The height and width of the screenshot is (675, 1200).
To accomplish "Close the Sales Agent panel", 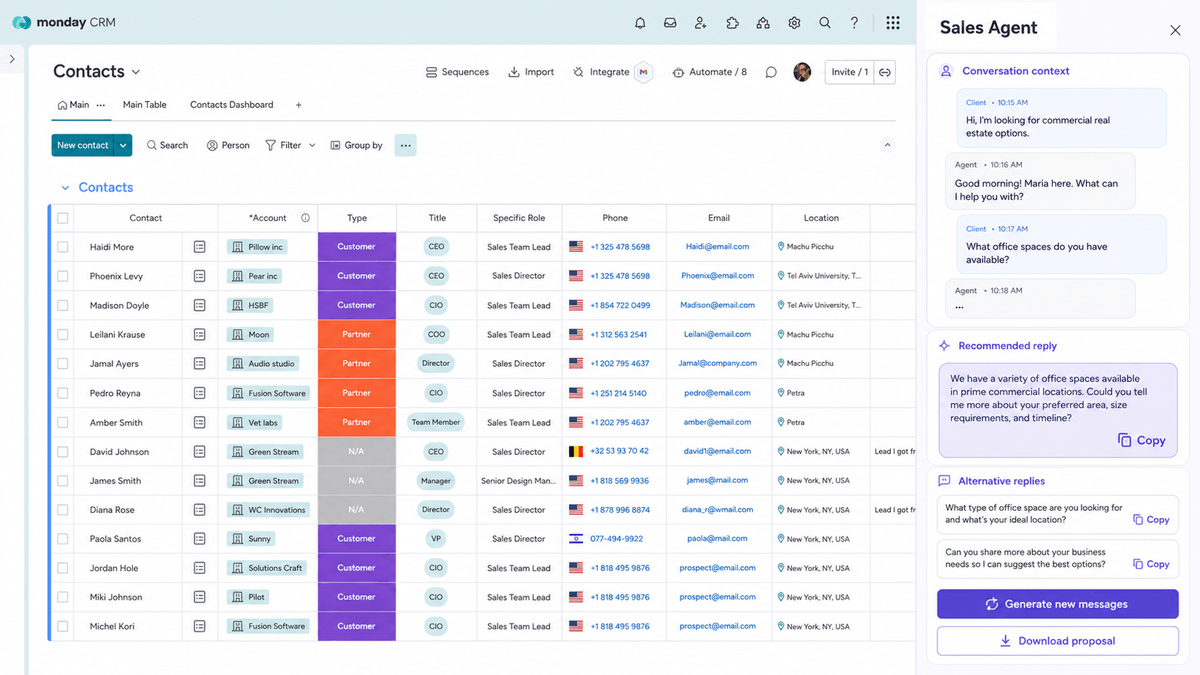I will (x=1175, y=30).
